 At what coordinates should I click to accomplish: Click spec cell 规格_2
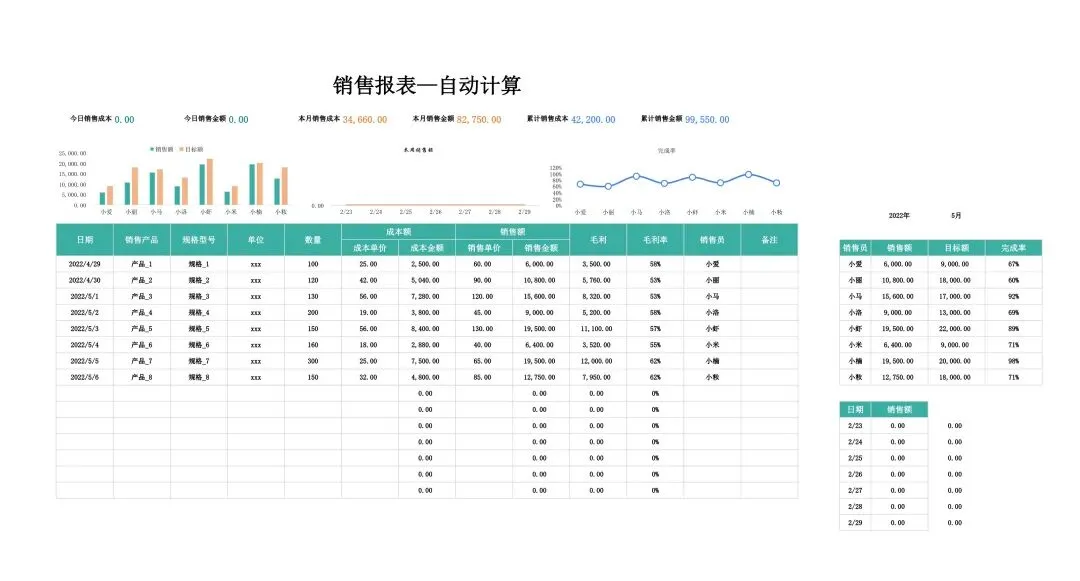click(199, 280)
